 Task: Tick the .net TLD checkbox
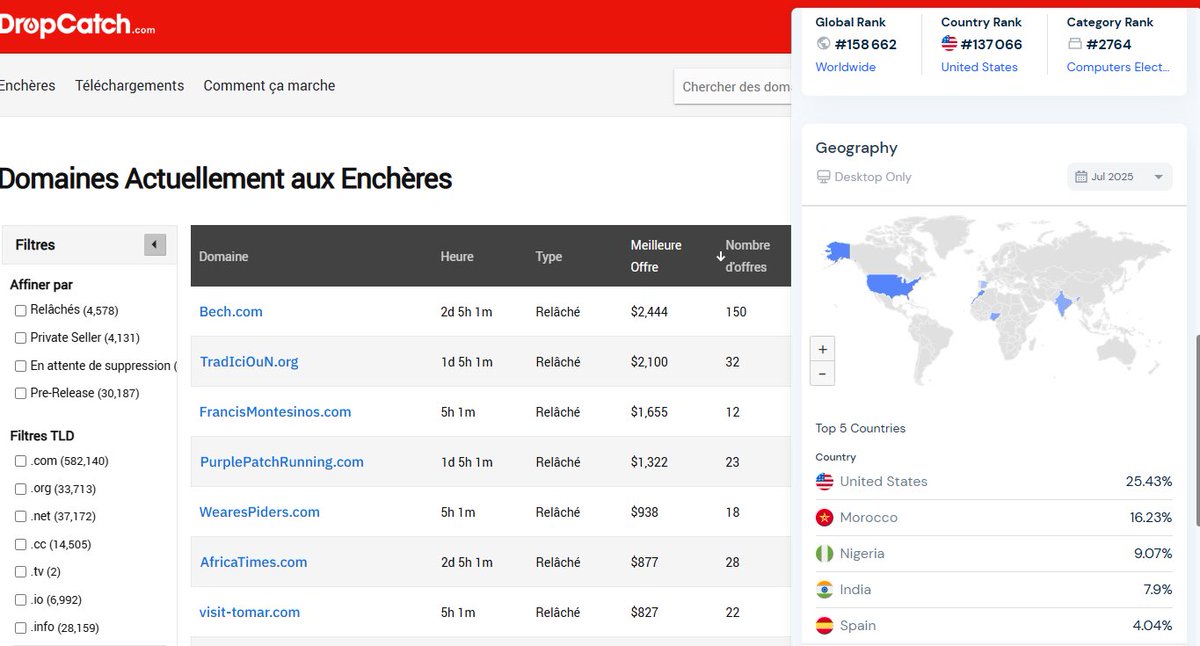[x=21, y=517]
